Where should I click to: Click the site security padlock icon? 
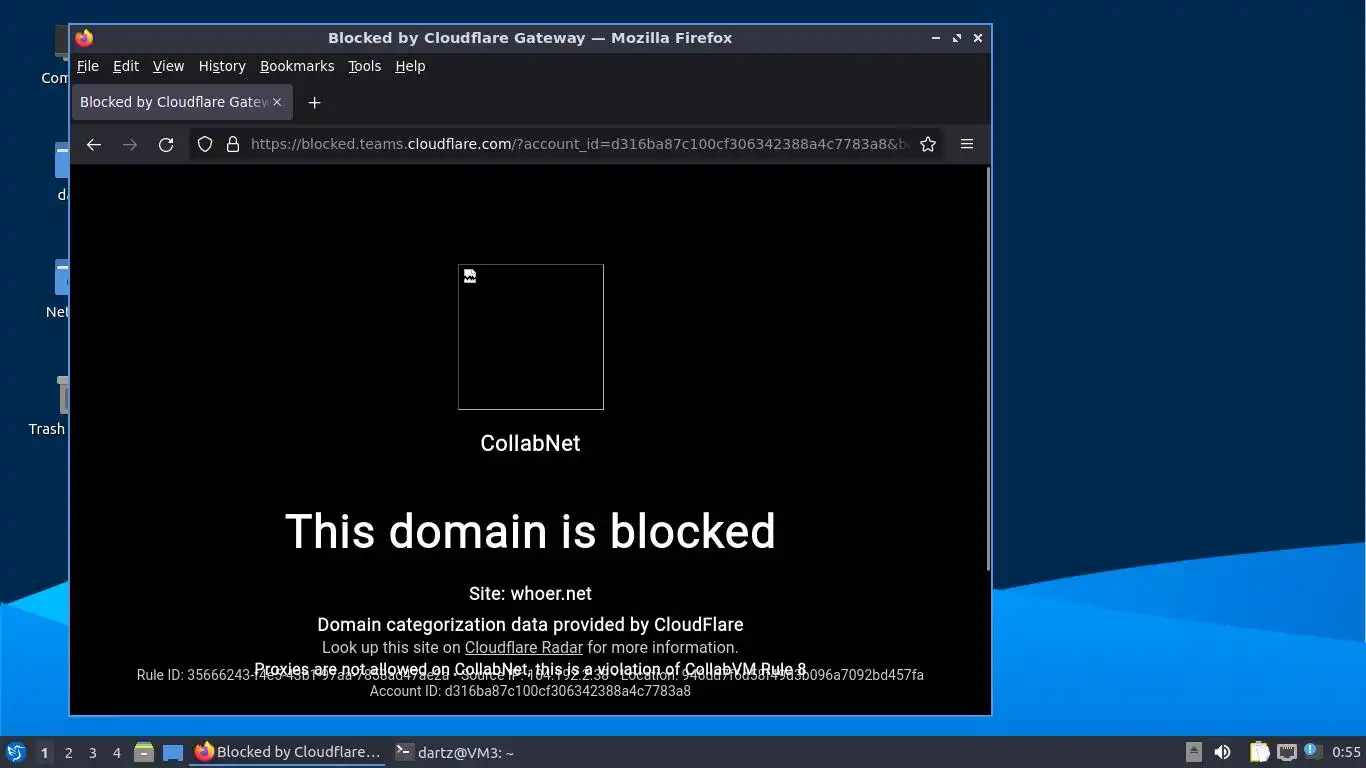pos(233,144)
